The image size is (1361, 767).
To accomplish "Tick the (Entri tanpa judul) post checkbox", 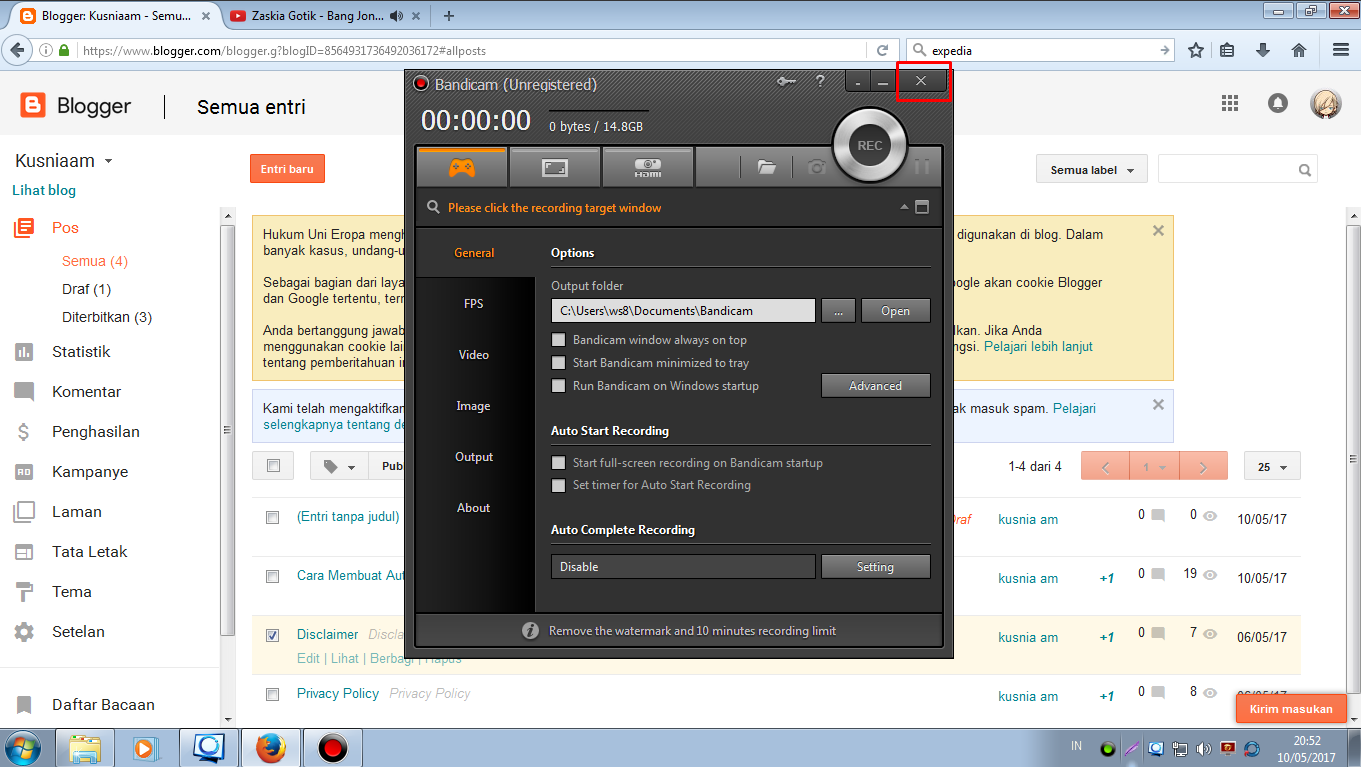I will tap(272, 518).
